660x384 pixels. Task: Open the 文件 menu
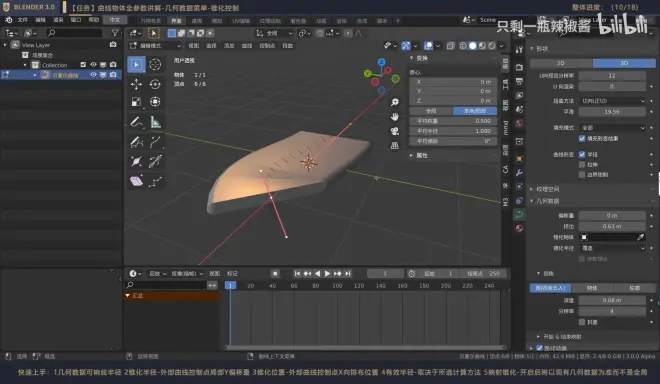point(22,20)
